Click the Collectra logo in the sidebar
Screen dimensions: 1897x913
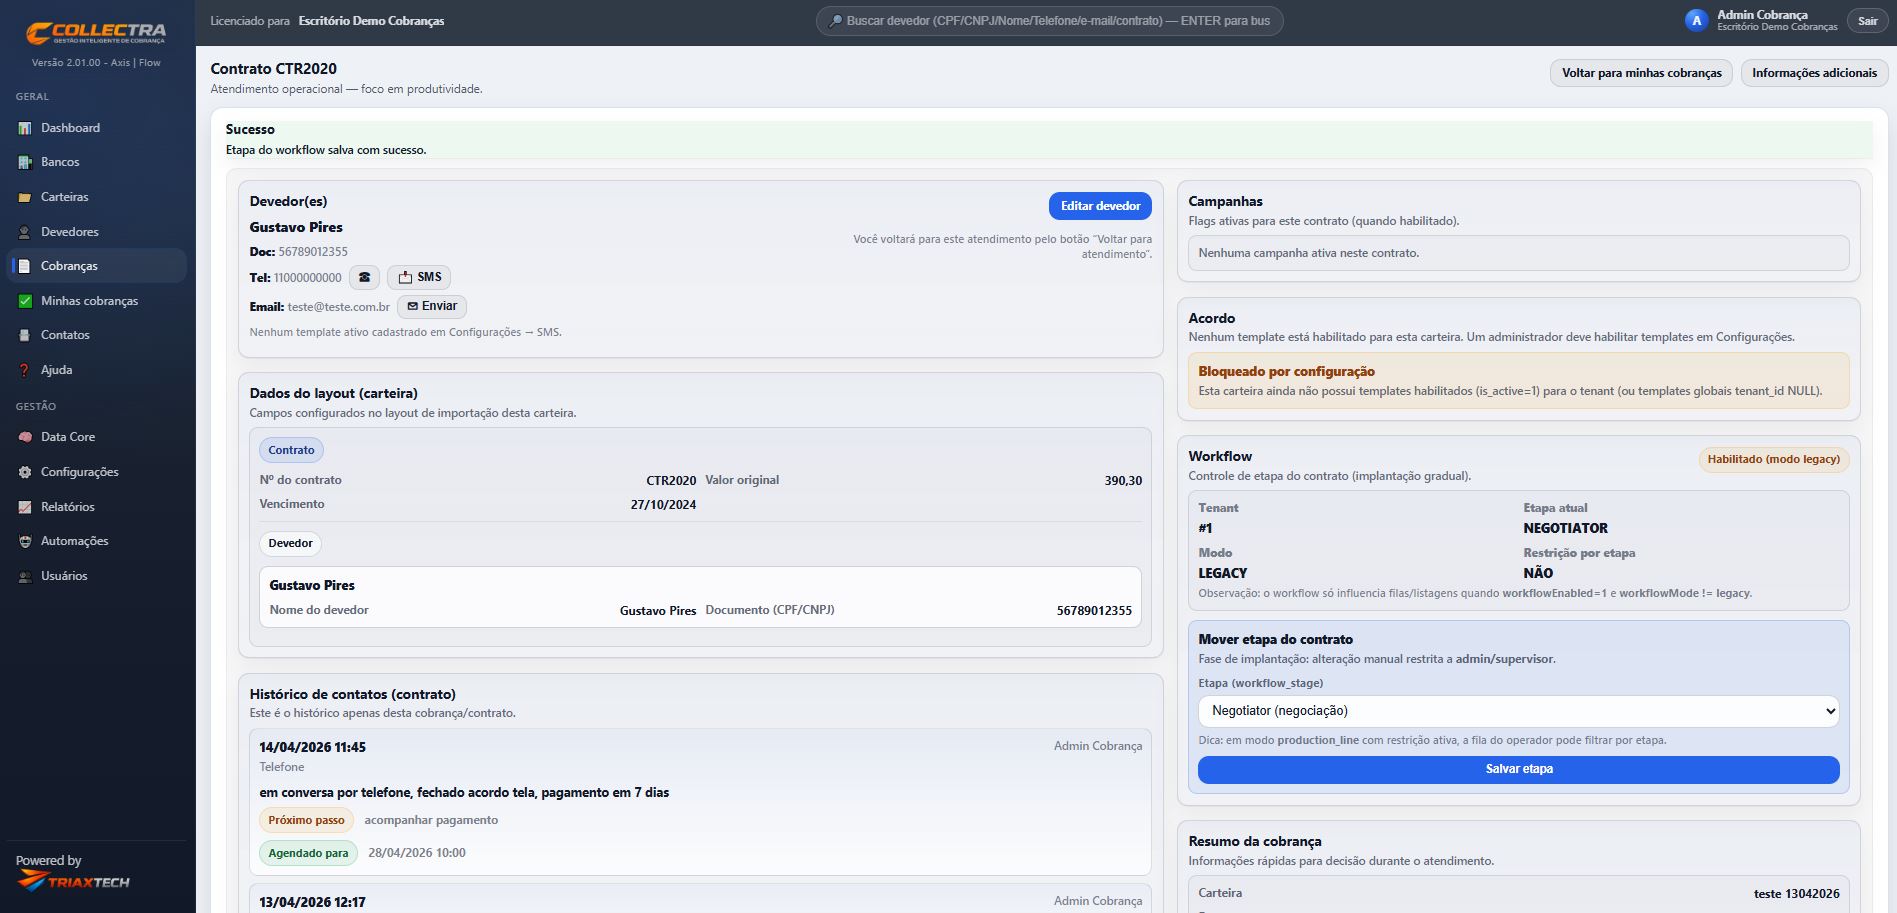[96, 33]
